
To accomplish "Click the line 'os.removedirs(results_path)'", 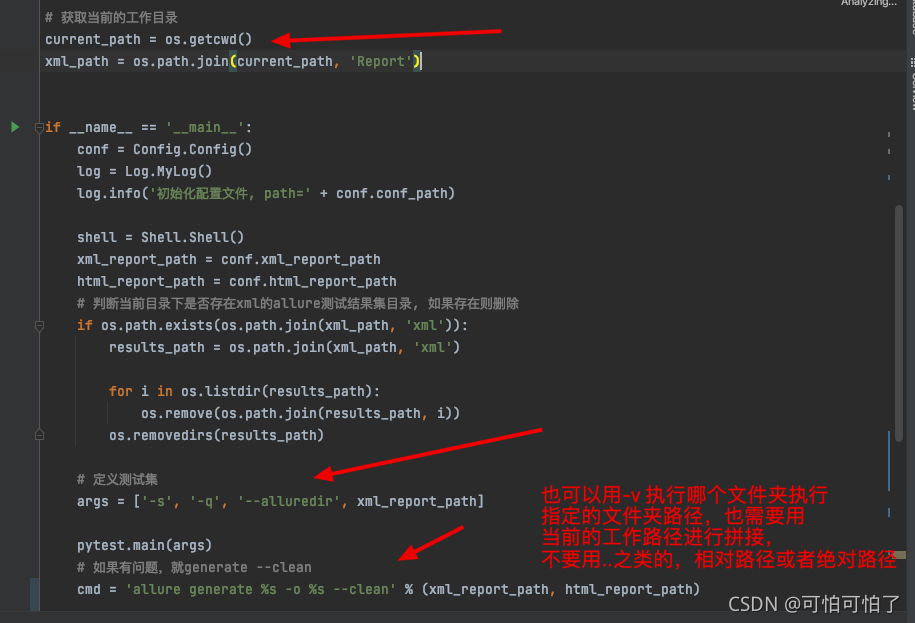I will 216,436.
